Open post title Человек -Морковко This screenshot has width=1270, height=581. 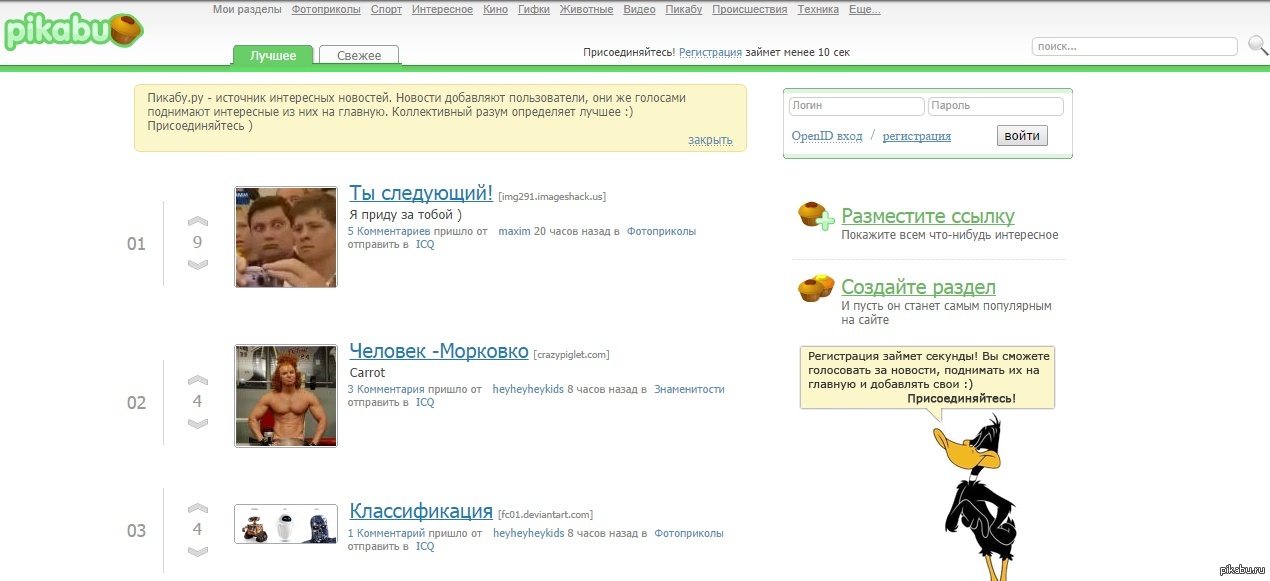pyautogui.click(x=439, y=352)
